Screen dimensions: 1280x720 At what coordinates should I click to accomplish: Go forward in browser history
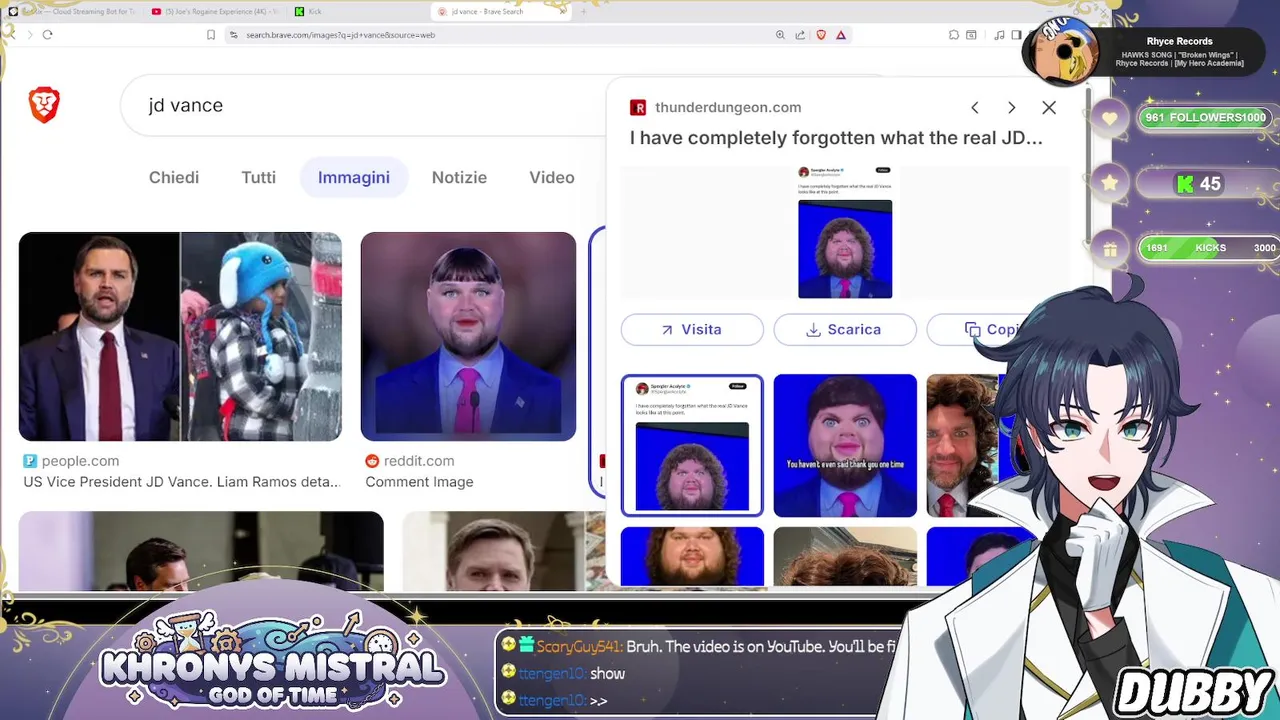29,34
